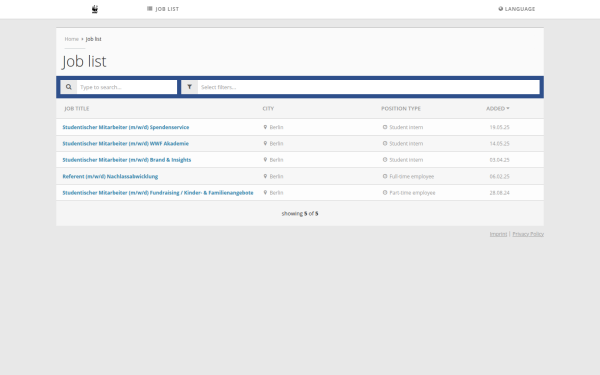The height and width of the screenshot is (375, 600).
Task: Open Fundraising / Kinder- & Familienangebote job
Action: 158,193
